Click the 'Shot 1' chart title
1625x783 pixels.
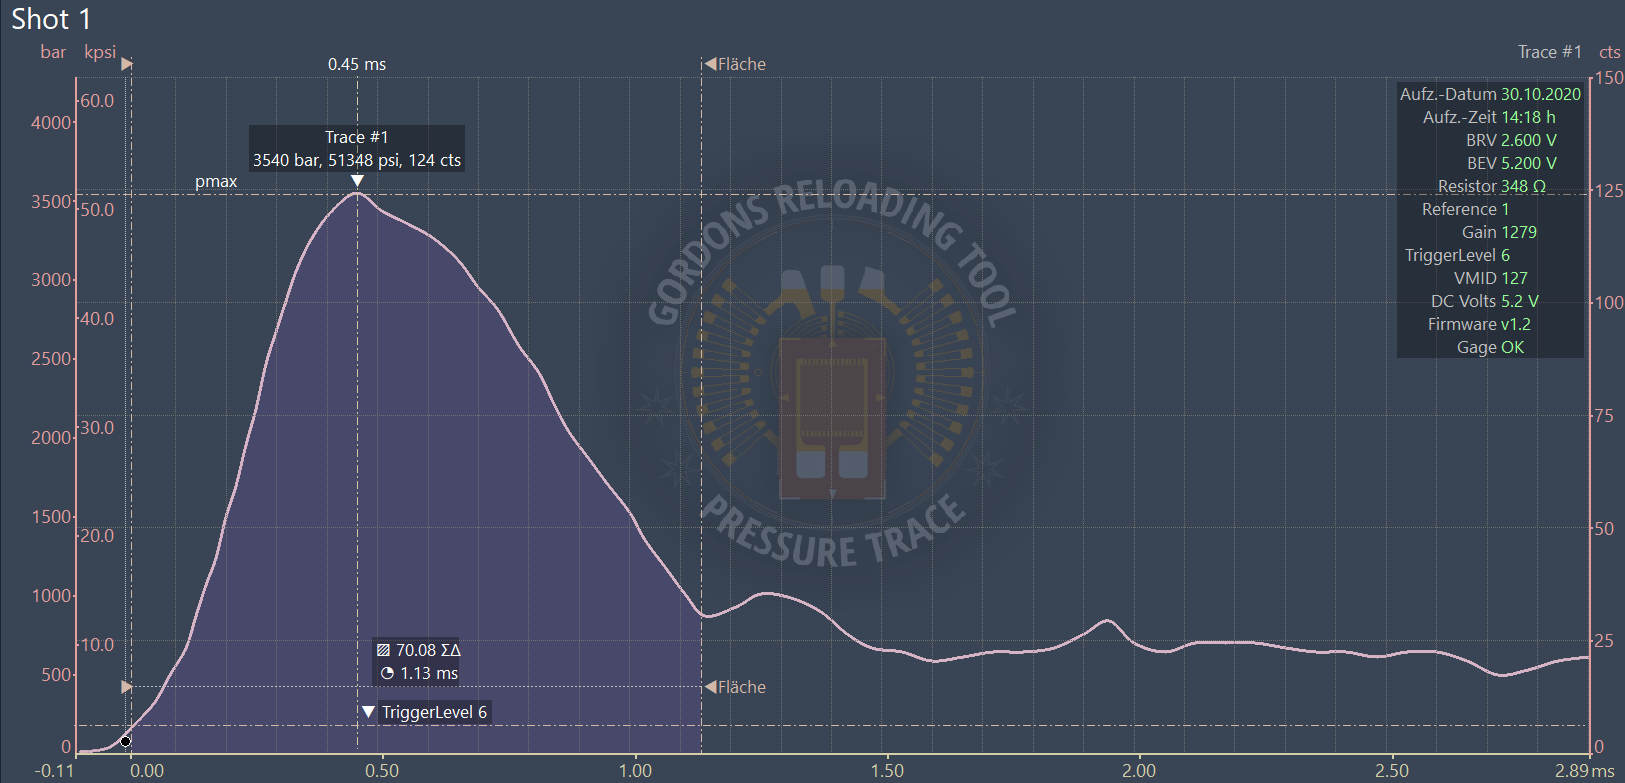(x=51, y=19)
